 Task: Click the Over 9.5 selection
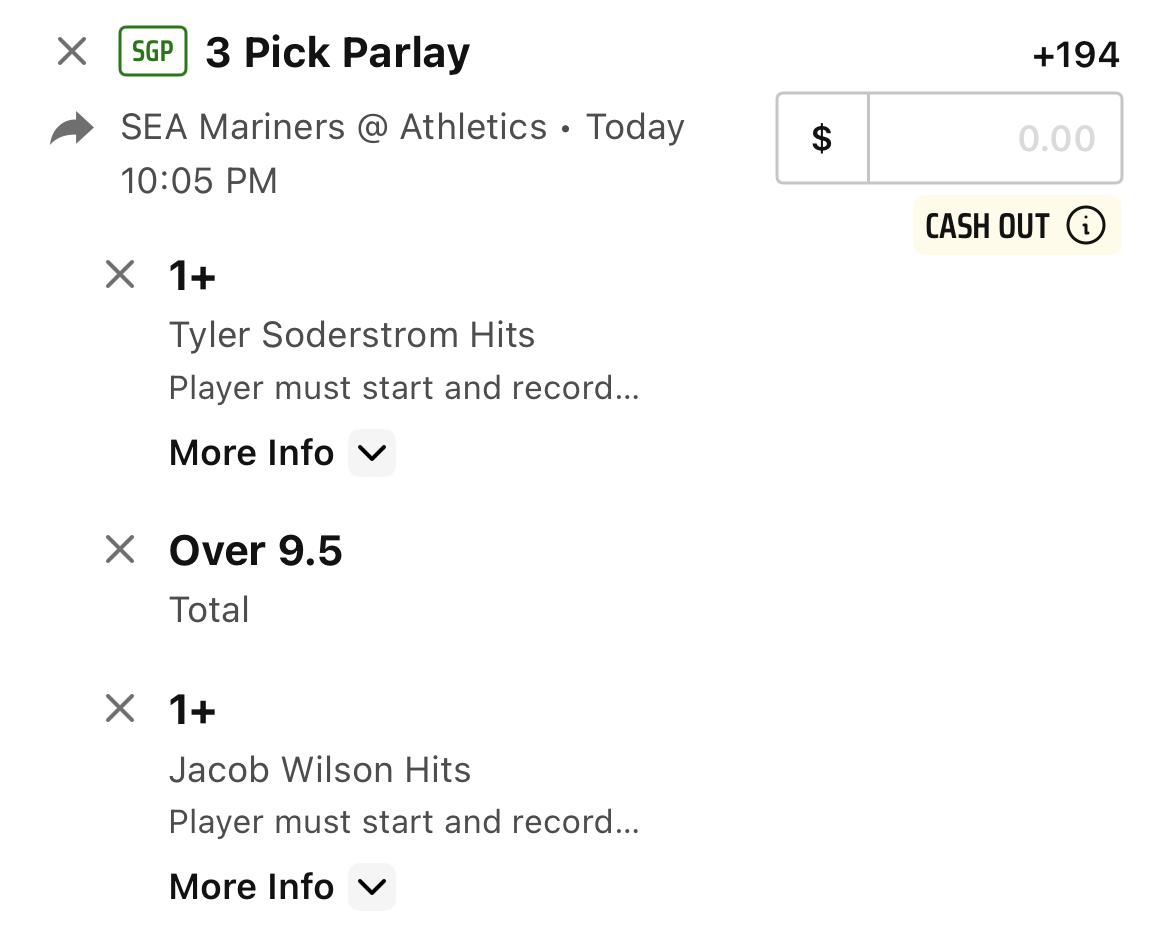coord(255,551)
